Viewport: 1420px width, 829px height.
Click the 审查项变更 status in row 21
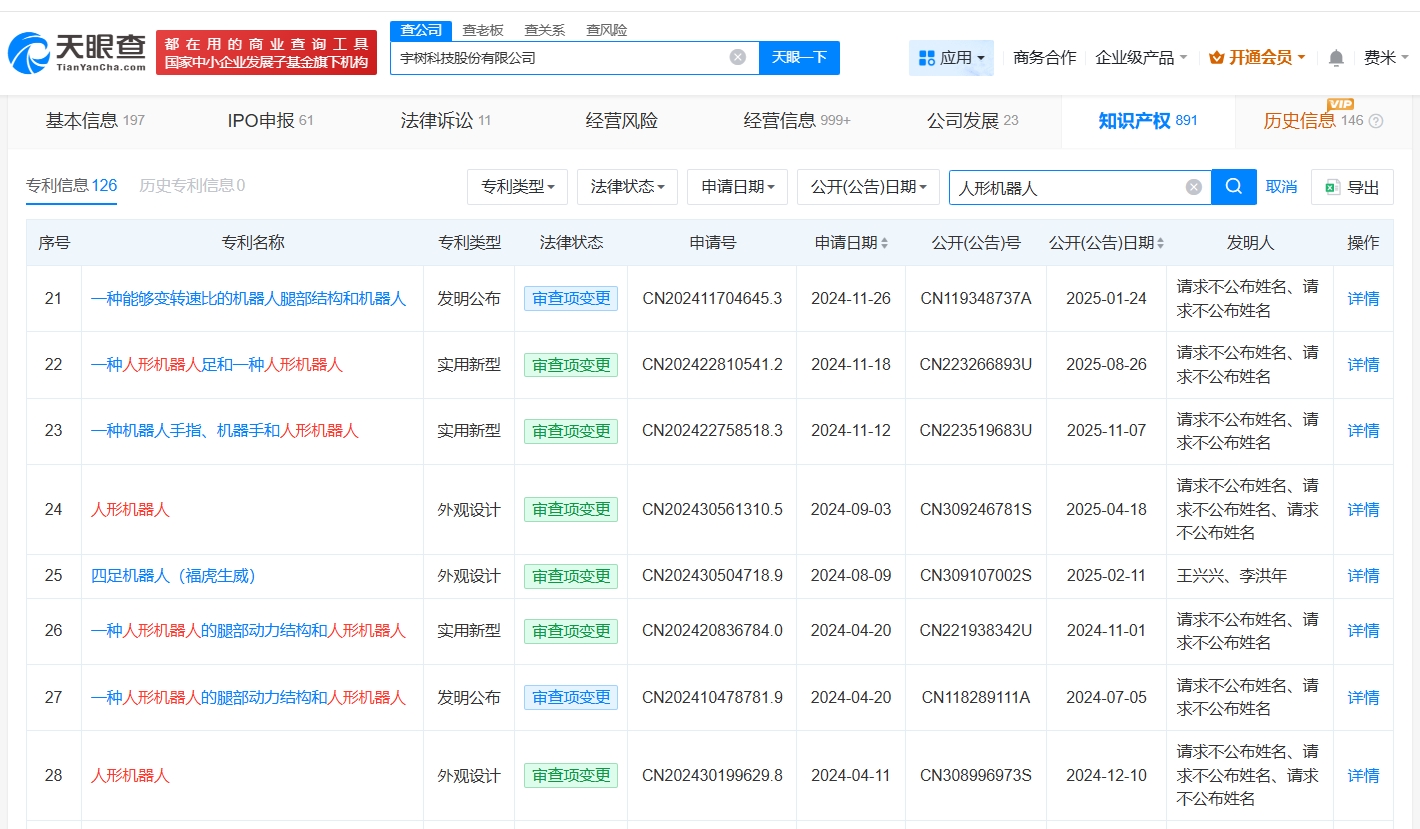click(571, 299)
